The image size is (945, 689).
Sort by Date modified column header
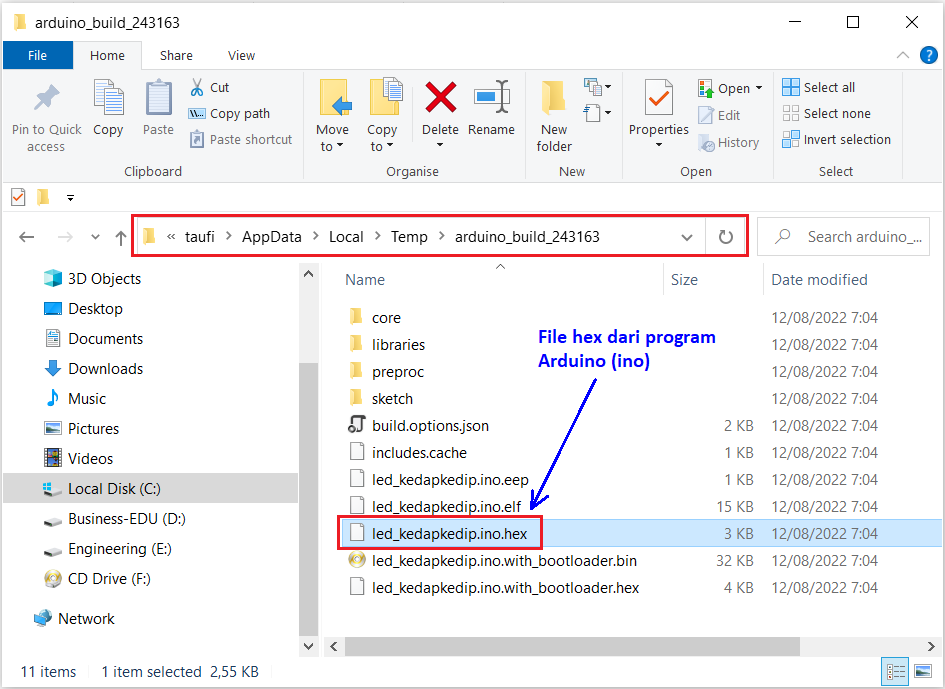[x=819, y=280]
